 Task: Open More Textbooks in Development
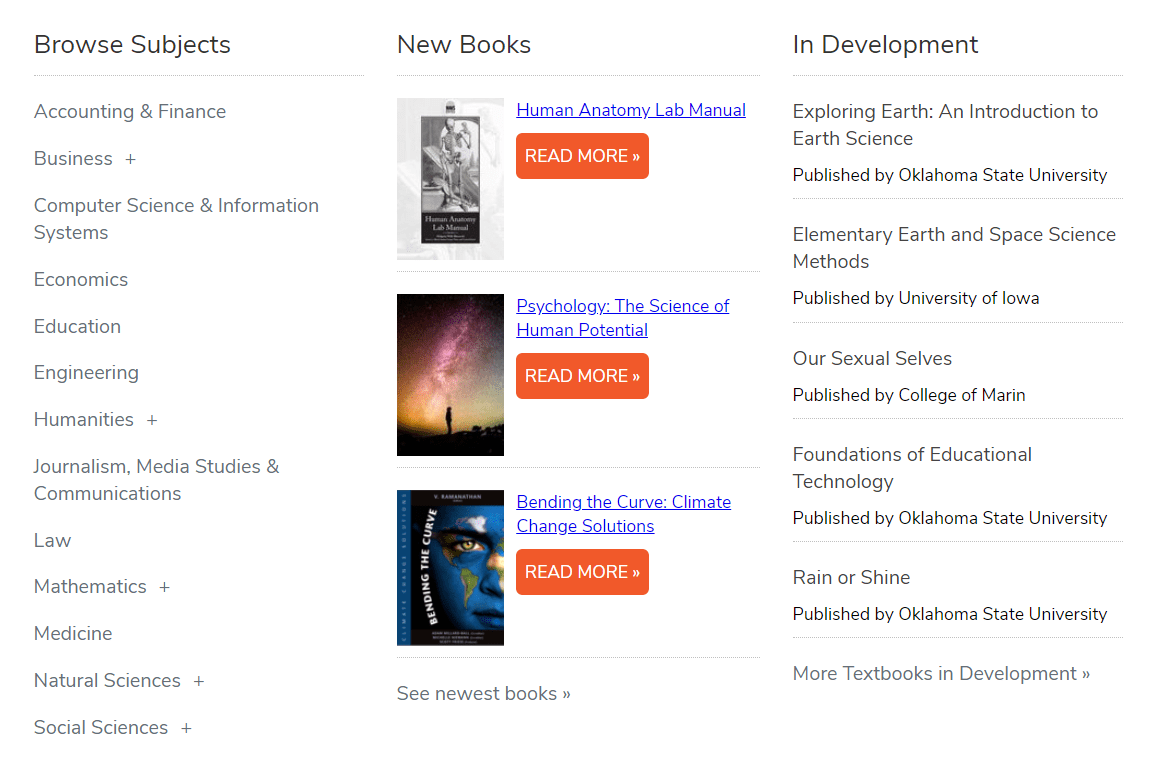[x=941, y=673]
